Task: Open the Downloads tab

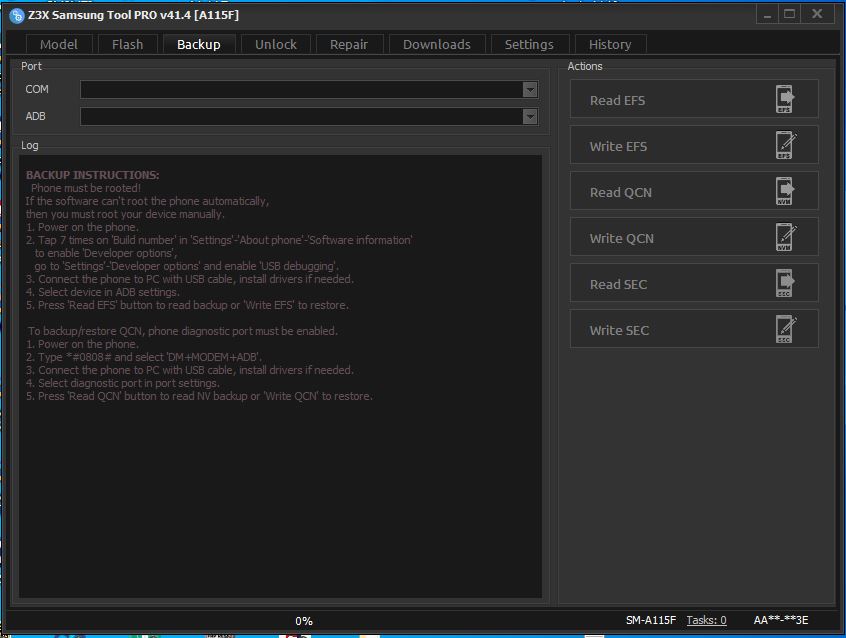Action: 437,44
